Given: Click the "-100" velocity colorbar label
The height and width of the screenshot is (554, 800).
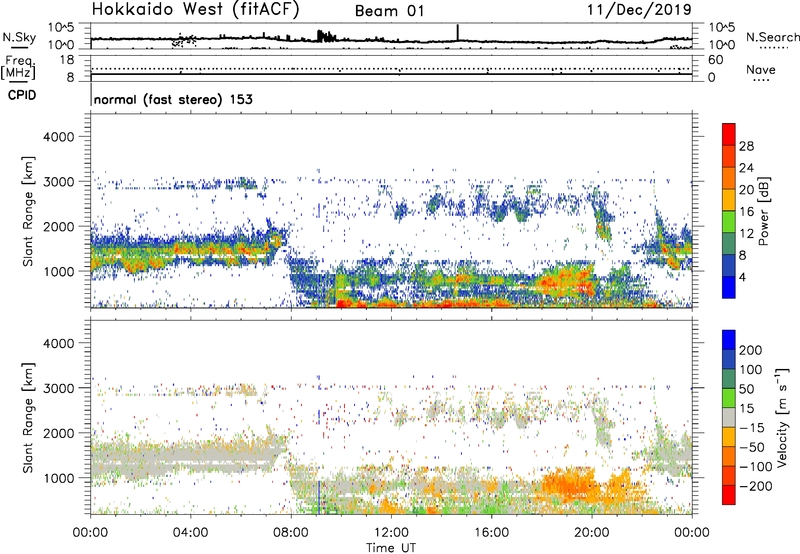Looking at the screenshot, I should (x=755, y=467).
